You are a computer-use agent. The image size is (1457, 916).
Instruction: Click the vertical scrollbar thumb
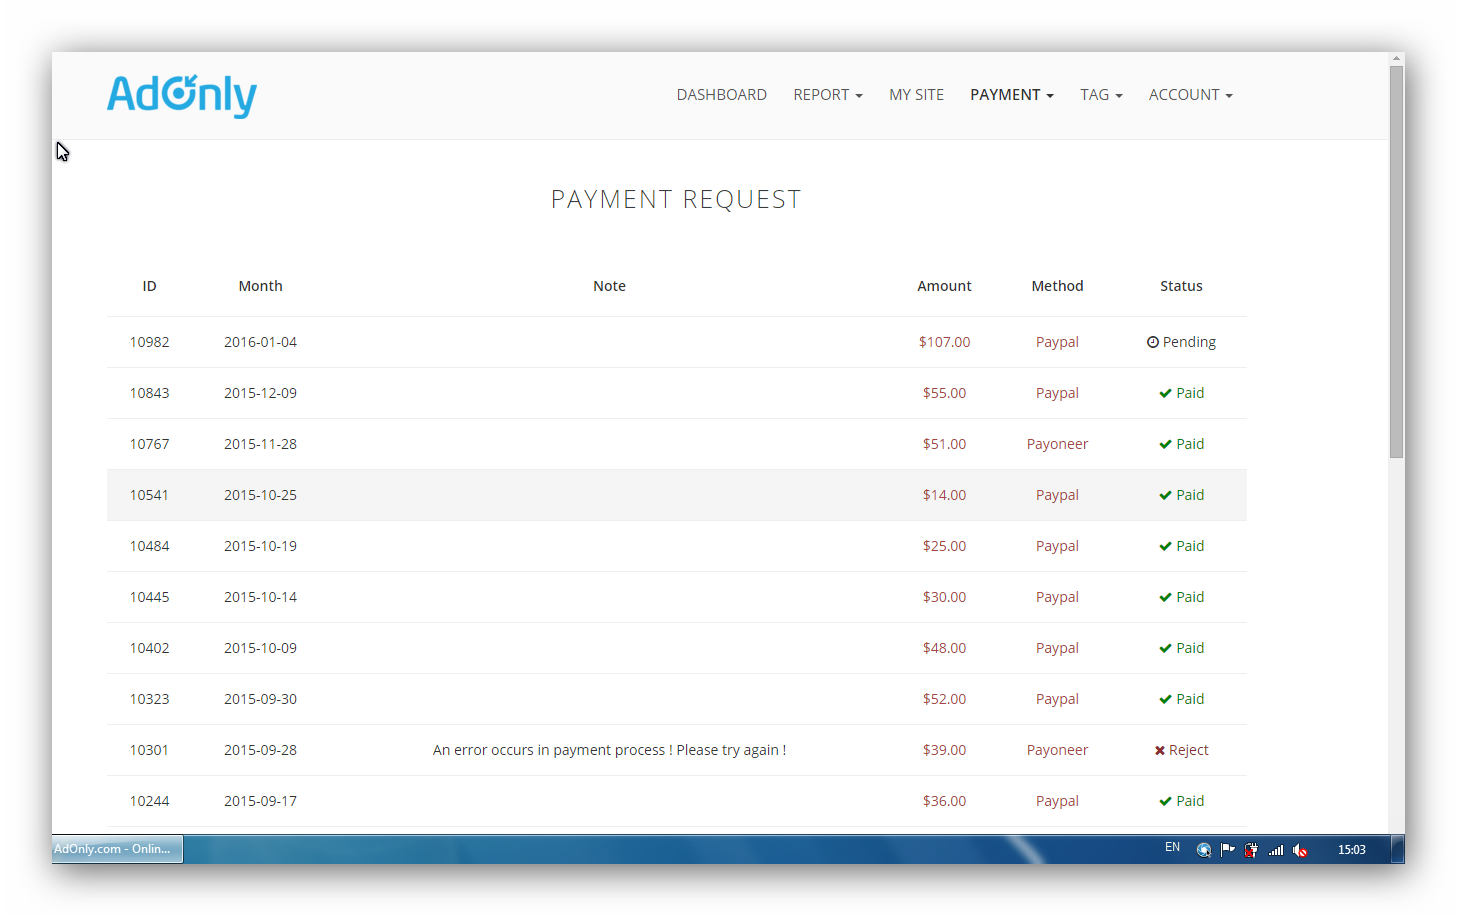(1397, 262)
